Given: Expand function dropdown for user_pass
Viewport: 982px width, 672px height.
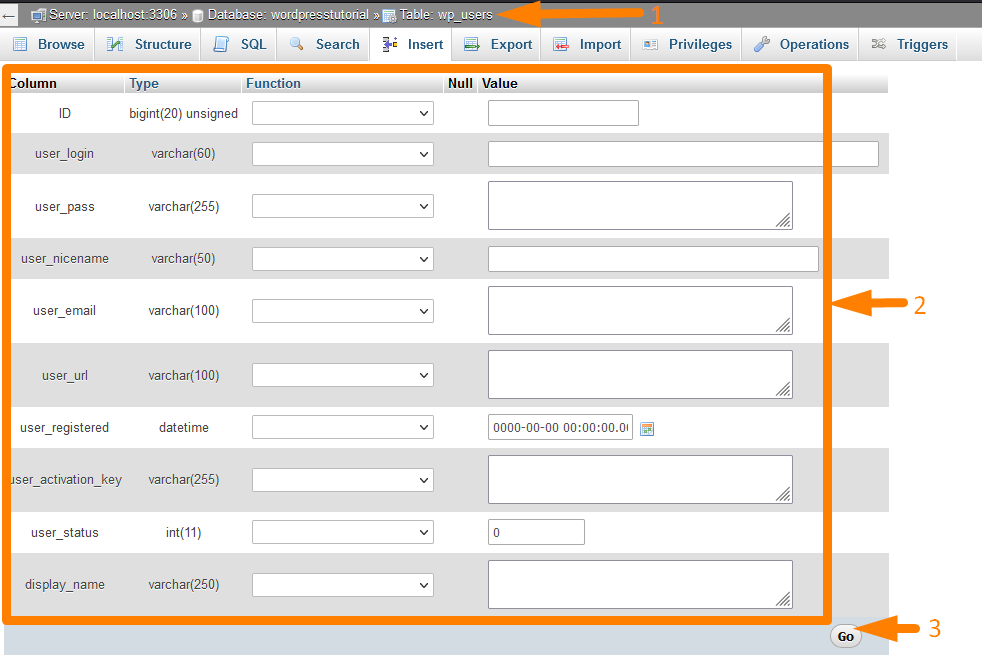Looking at the screenshot, I should pos(343,206).
